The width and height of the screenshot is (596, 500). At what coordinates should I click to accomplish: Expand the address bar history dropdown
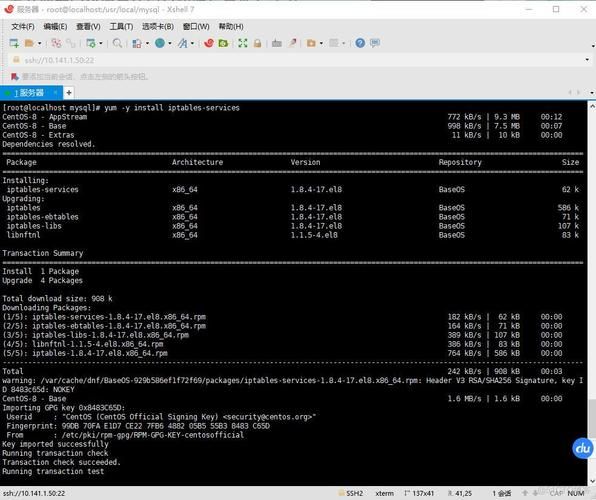coord(587,60)
